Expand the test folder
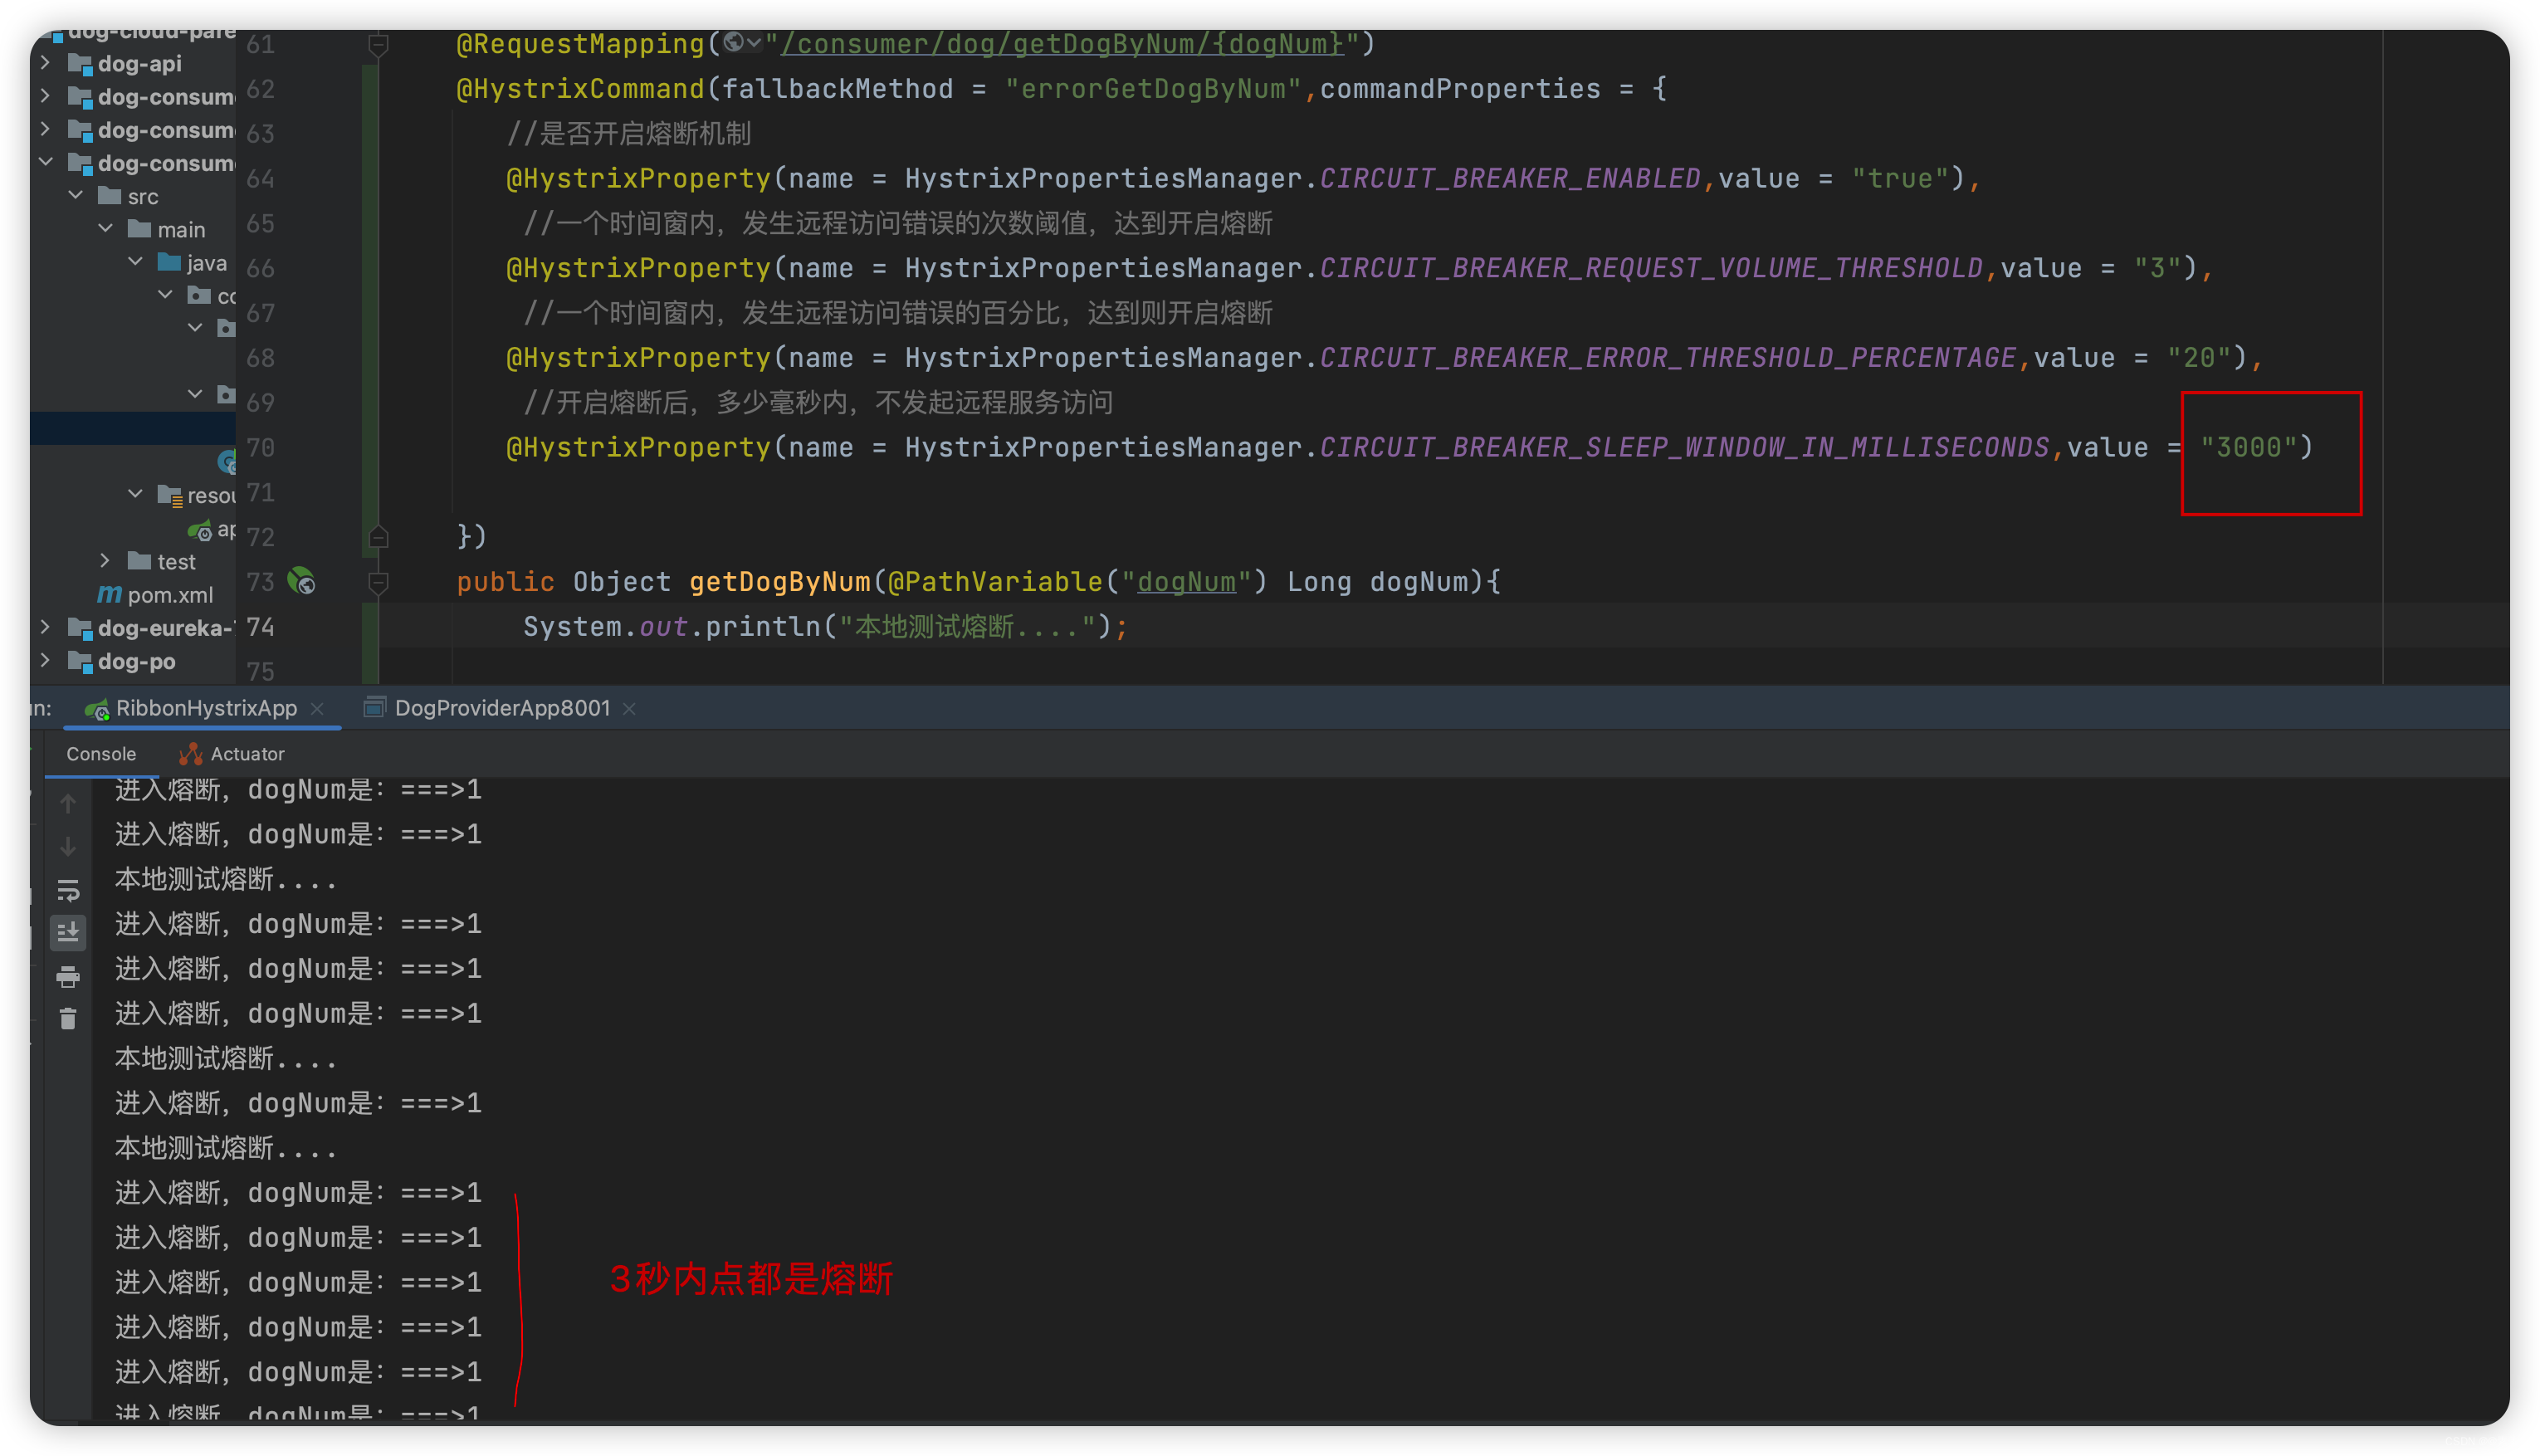The width and height of the screenshot is (2540, 1456). 105,560
